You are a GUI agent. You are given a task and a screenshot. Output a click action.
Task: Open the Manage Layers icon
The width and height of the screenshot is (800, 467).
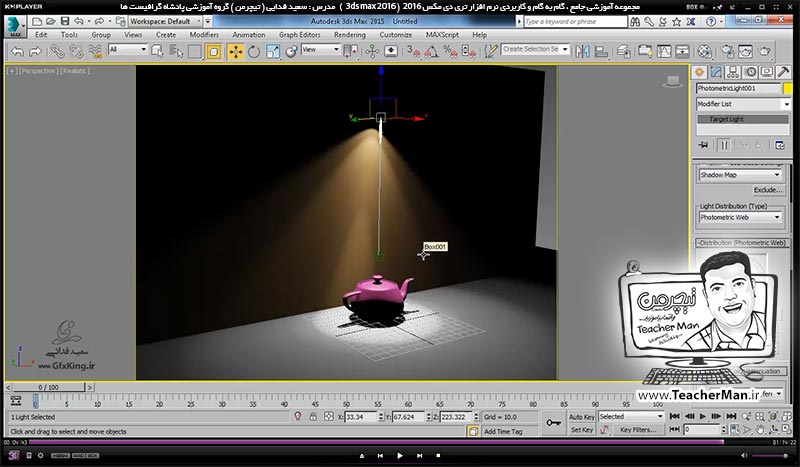(623, 51)
